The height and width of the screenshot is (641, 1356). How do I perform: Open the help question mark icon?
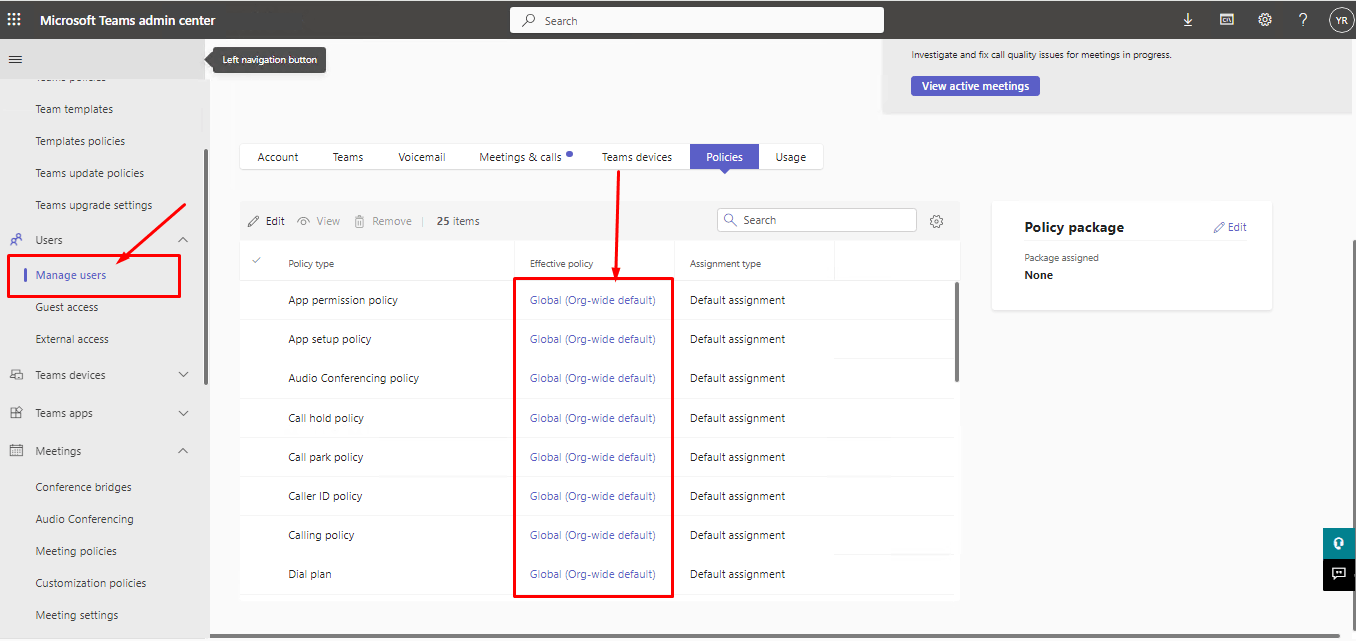[x=1303, y=20]
